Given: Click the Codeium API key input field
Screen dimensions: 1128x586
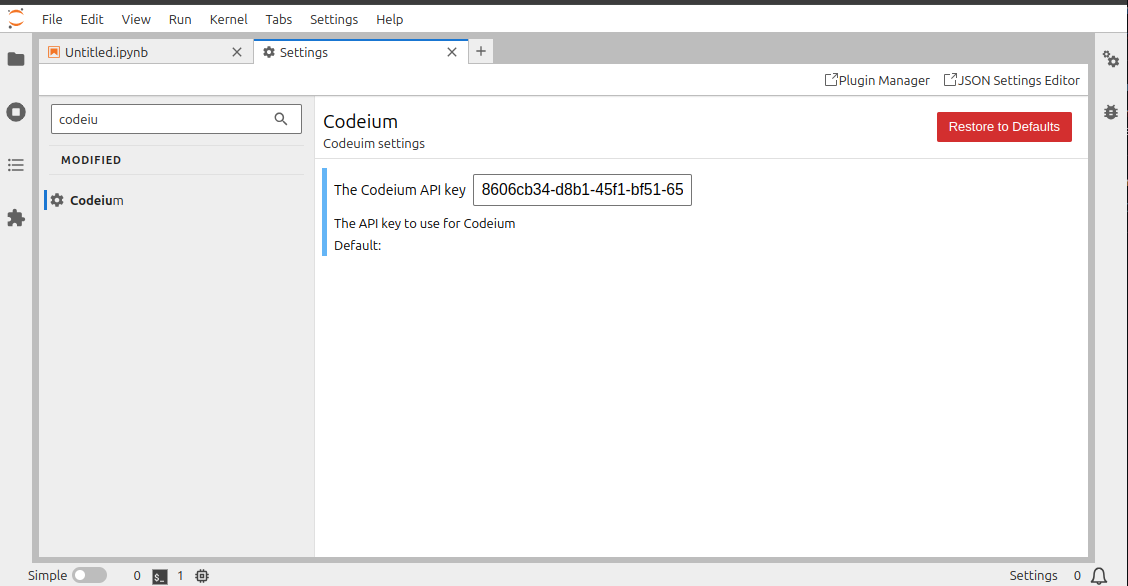Looking at the screenshot, I should point(582,190).
